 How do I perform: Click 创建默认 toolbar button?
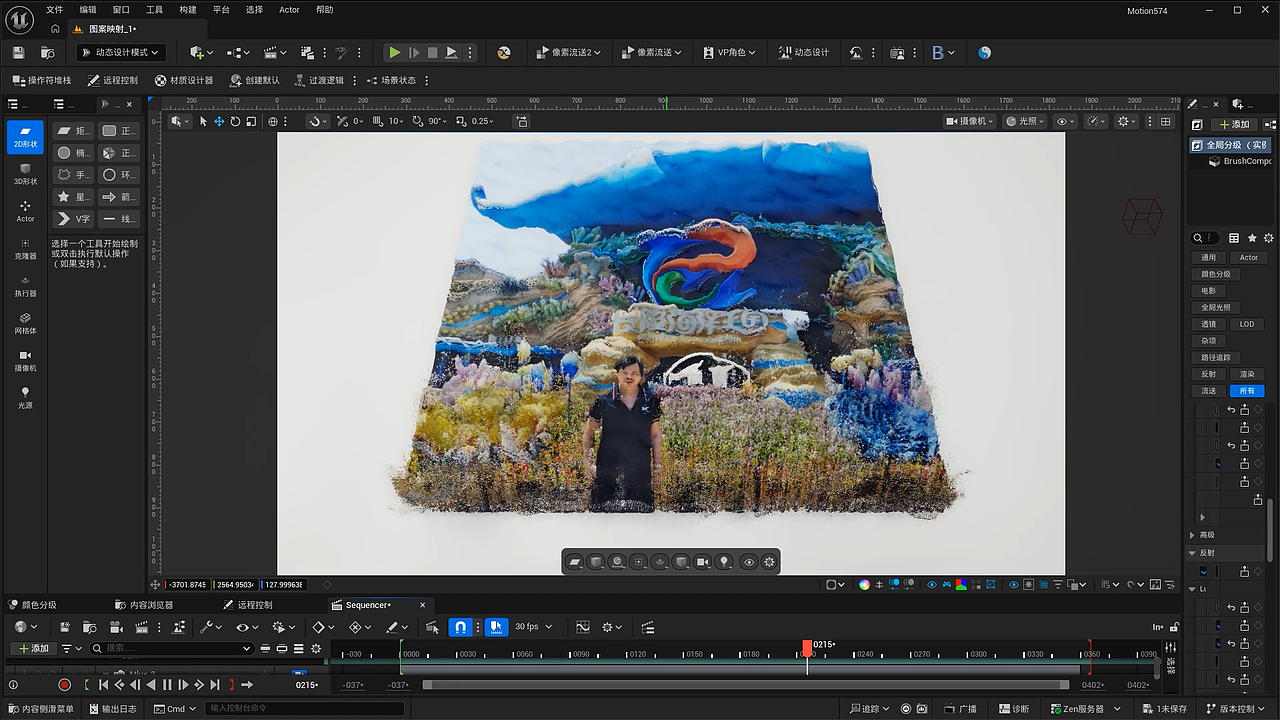click(255, 80)
